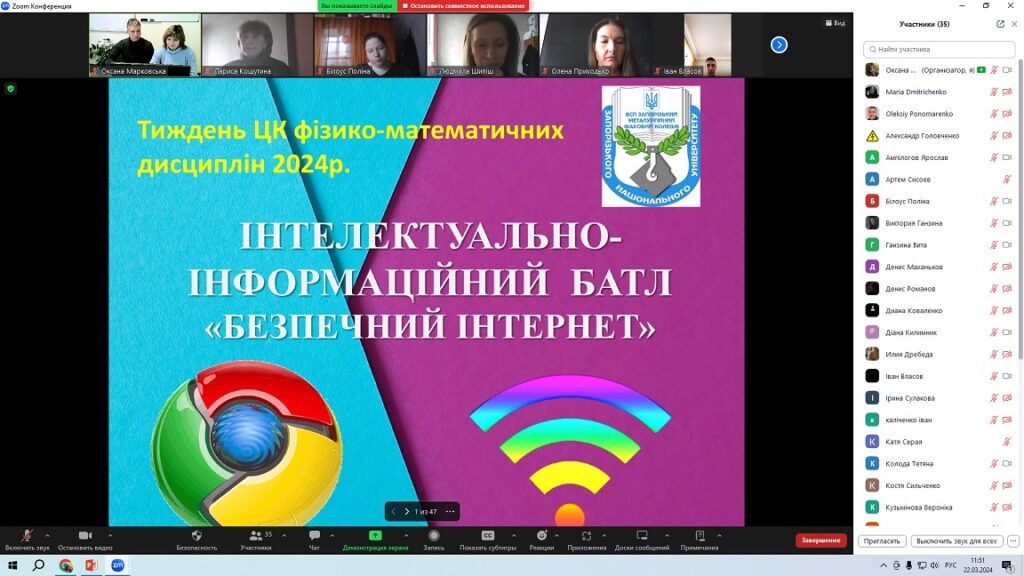The width and height of the screenshot is (1024, 576).
Task: Open the Security (Безопасность) shield icon
Action: click(x=197, y=536)
